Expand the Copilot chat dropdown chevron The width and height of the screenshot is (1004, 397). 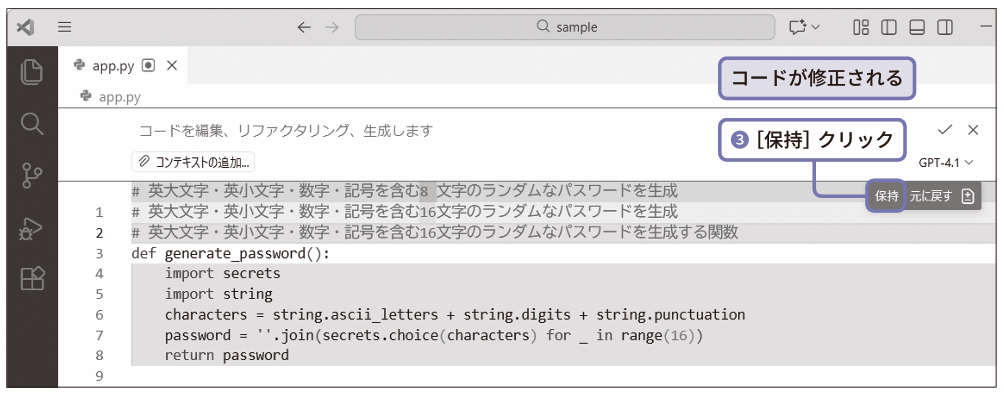[x=815, y=28]
